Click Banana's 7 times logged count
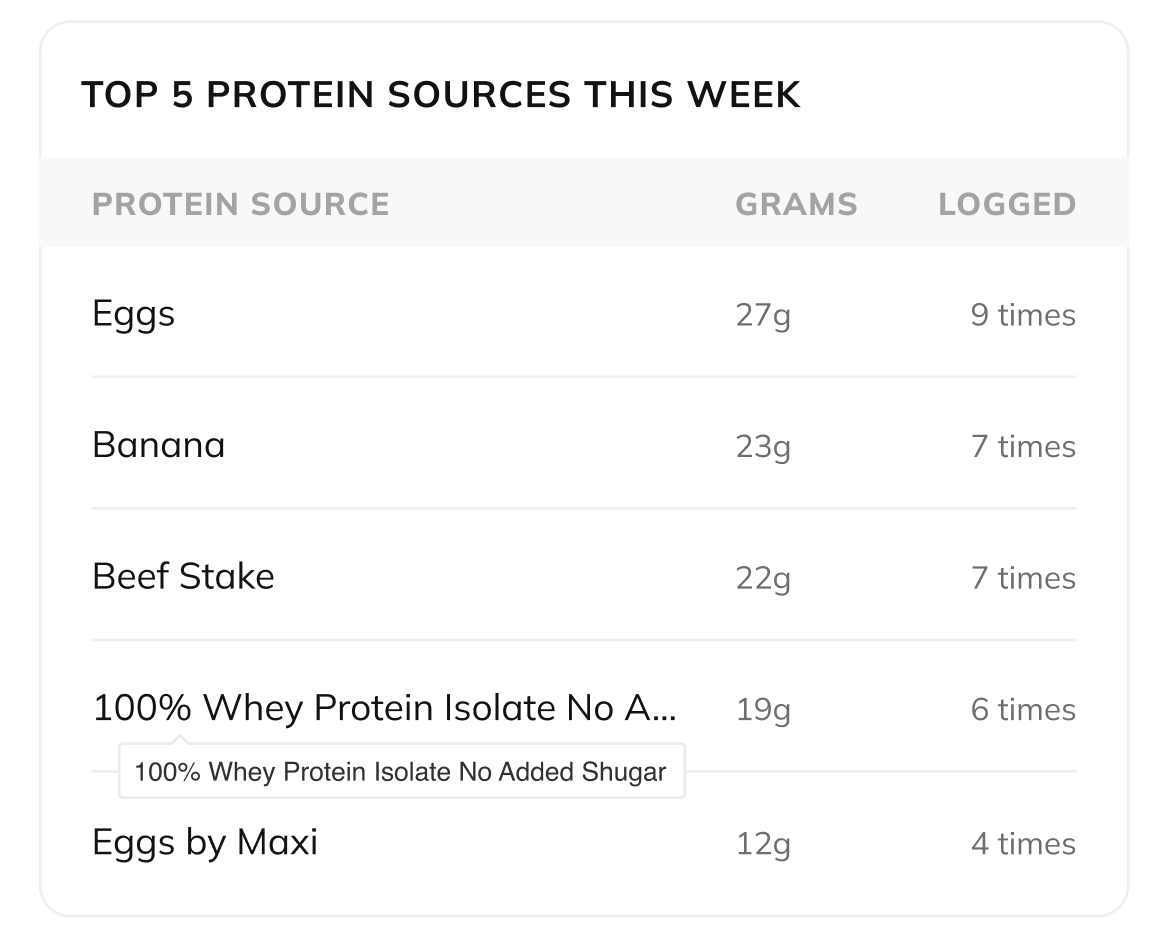 1023,447
